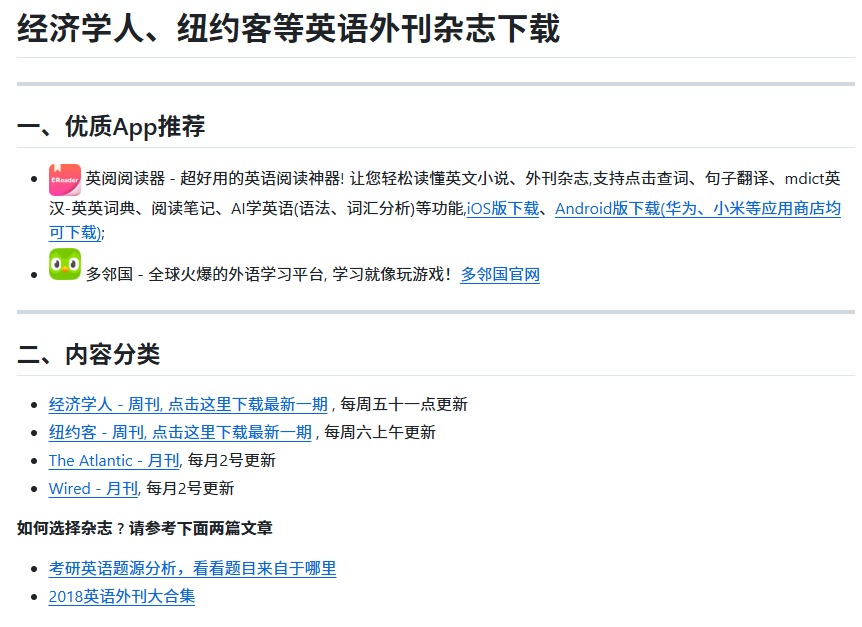Click the heading 一、优质App推荐
The width and height of the screenshot is (862, 627).
click(x=111, y=126)
